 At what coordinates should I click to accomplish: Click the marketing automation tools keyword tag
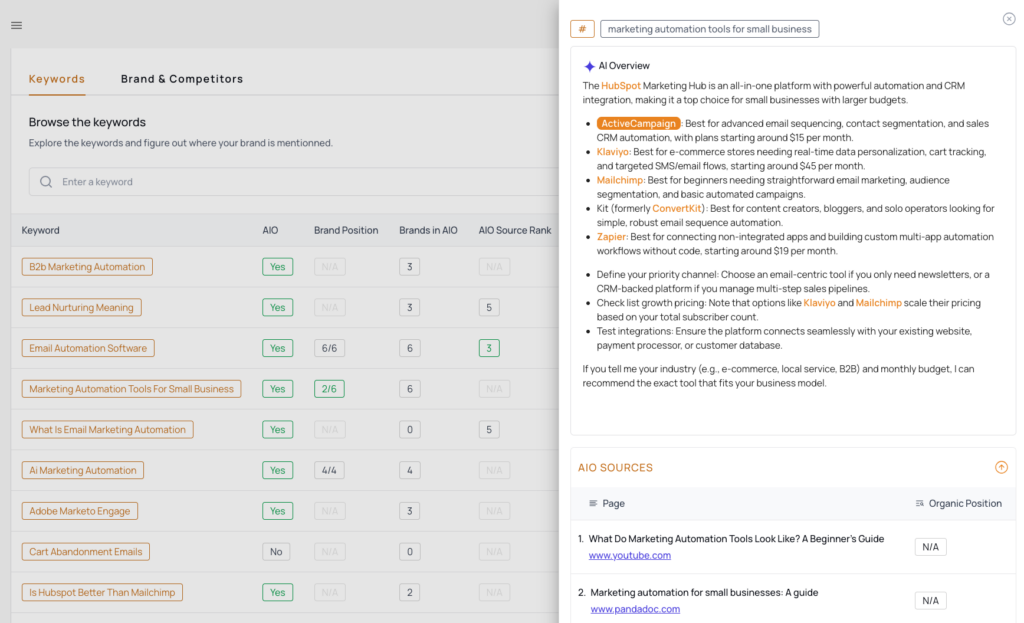click(709, 29)
